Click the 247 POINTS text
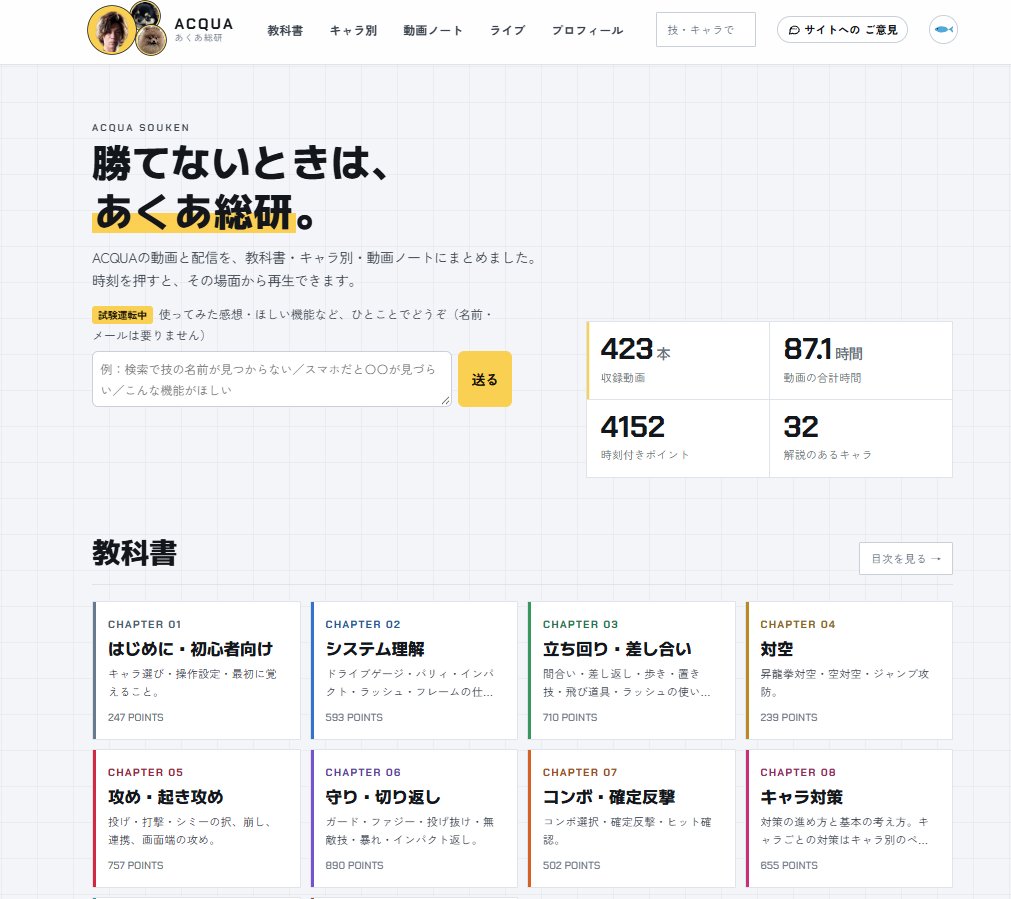The width and height of the screenshot is (1011, 899). point(135,717)
